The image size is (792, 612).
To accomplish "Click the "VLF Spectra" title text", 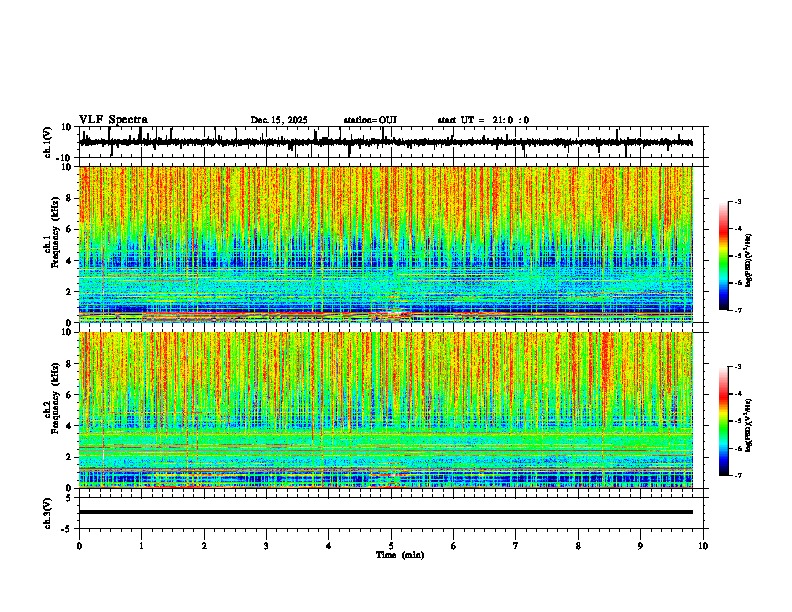I will pyautogui.click(x=114, y=120).
